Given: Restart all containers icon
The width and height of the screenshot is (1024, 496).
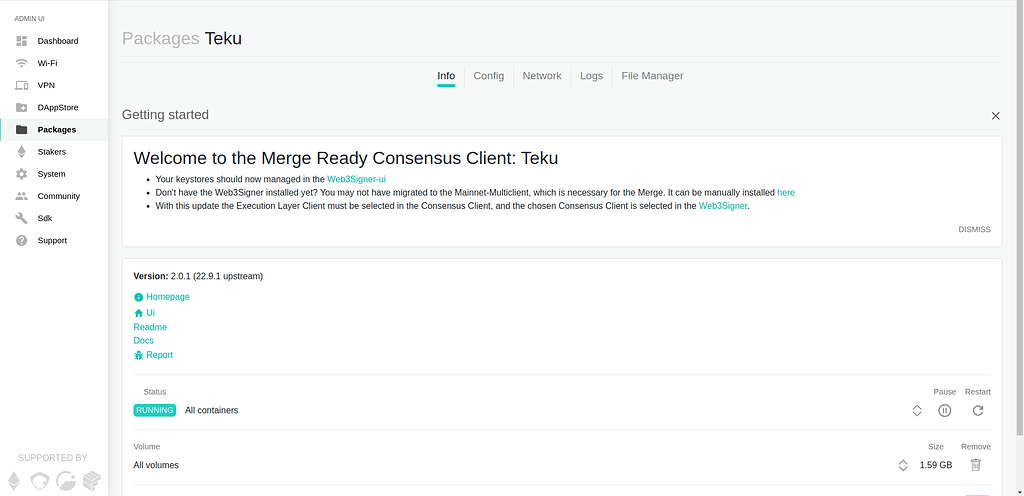Looking at the screenshot, I should (x=977, y=410).
